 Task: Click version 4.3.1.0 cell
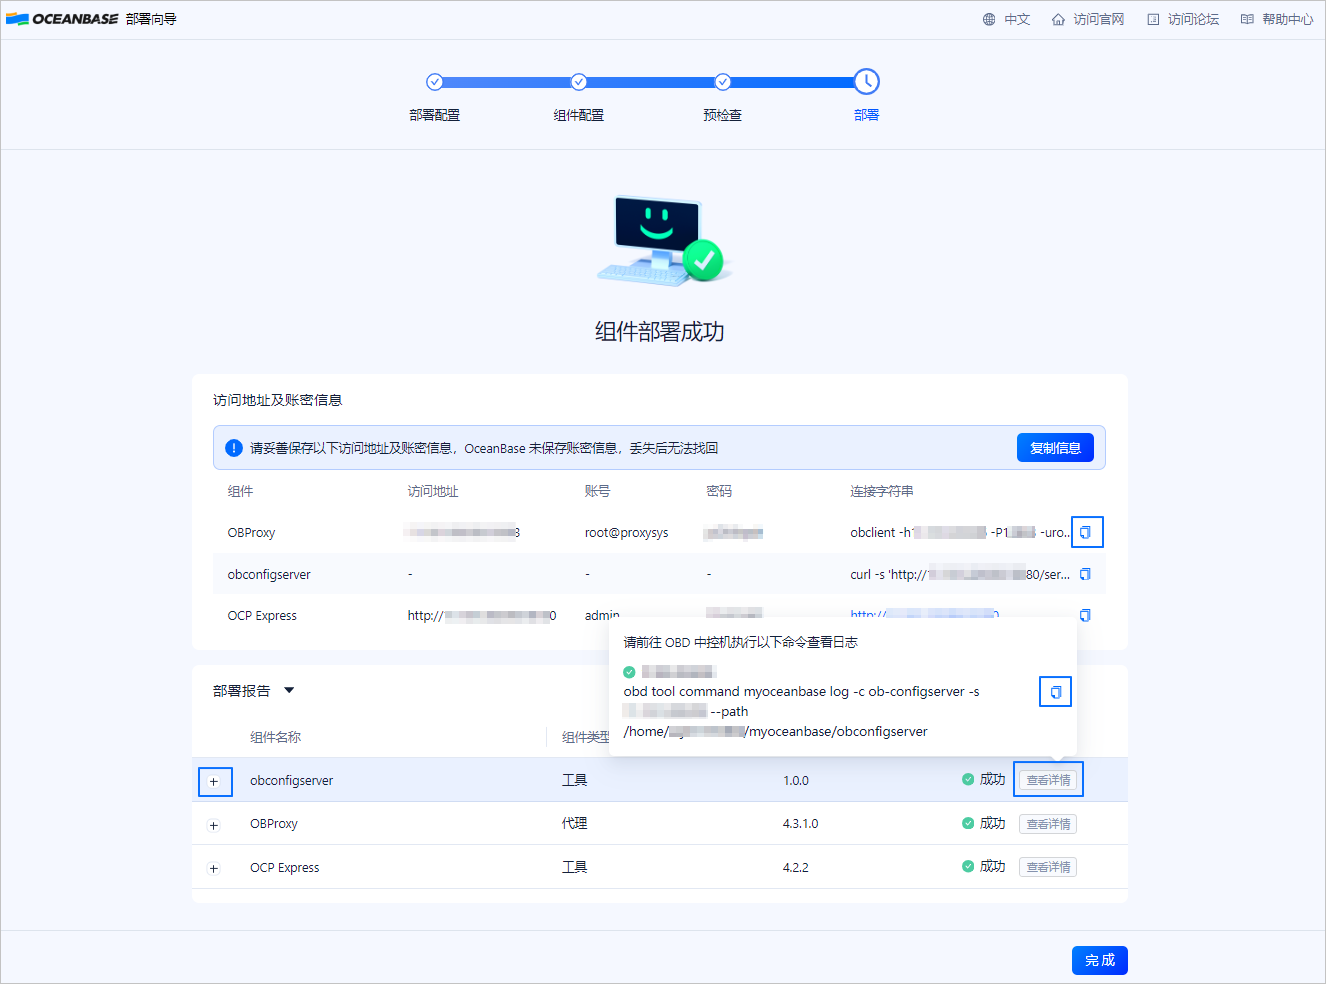point(800,824)
